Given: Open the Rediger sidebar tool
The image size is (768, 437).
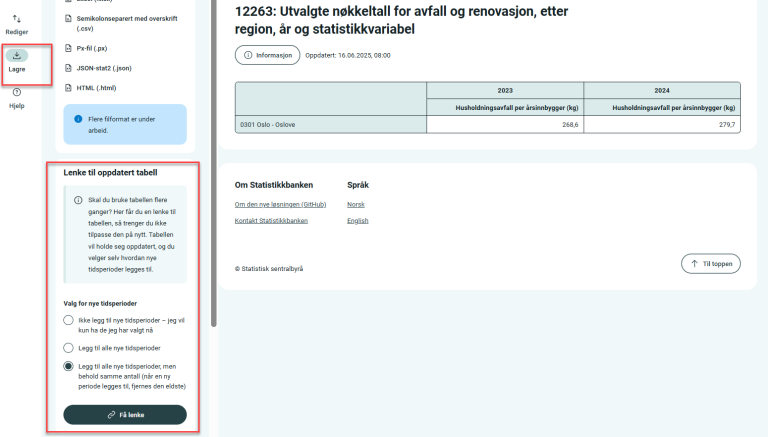Looking at the screenshot, I should pyautogui.click(x=17, y=24).
